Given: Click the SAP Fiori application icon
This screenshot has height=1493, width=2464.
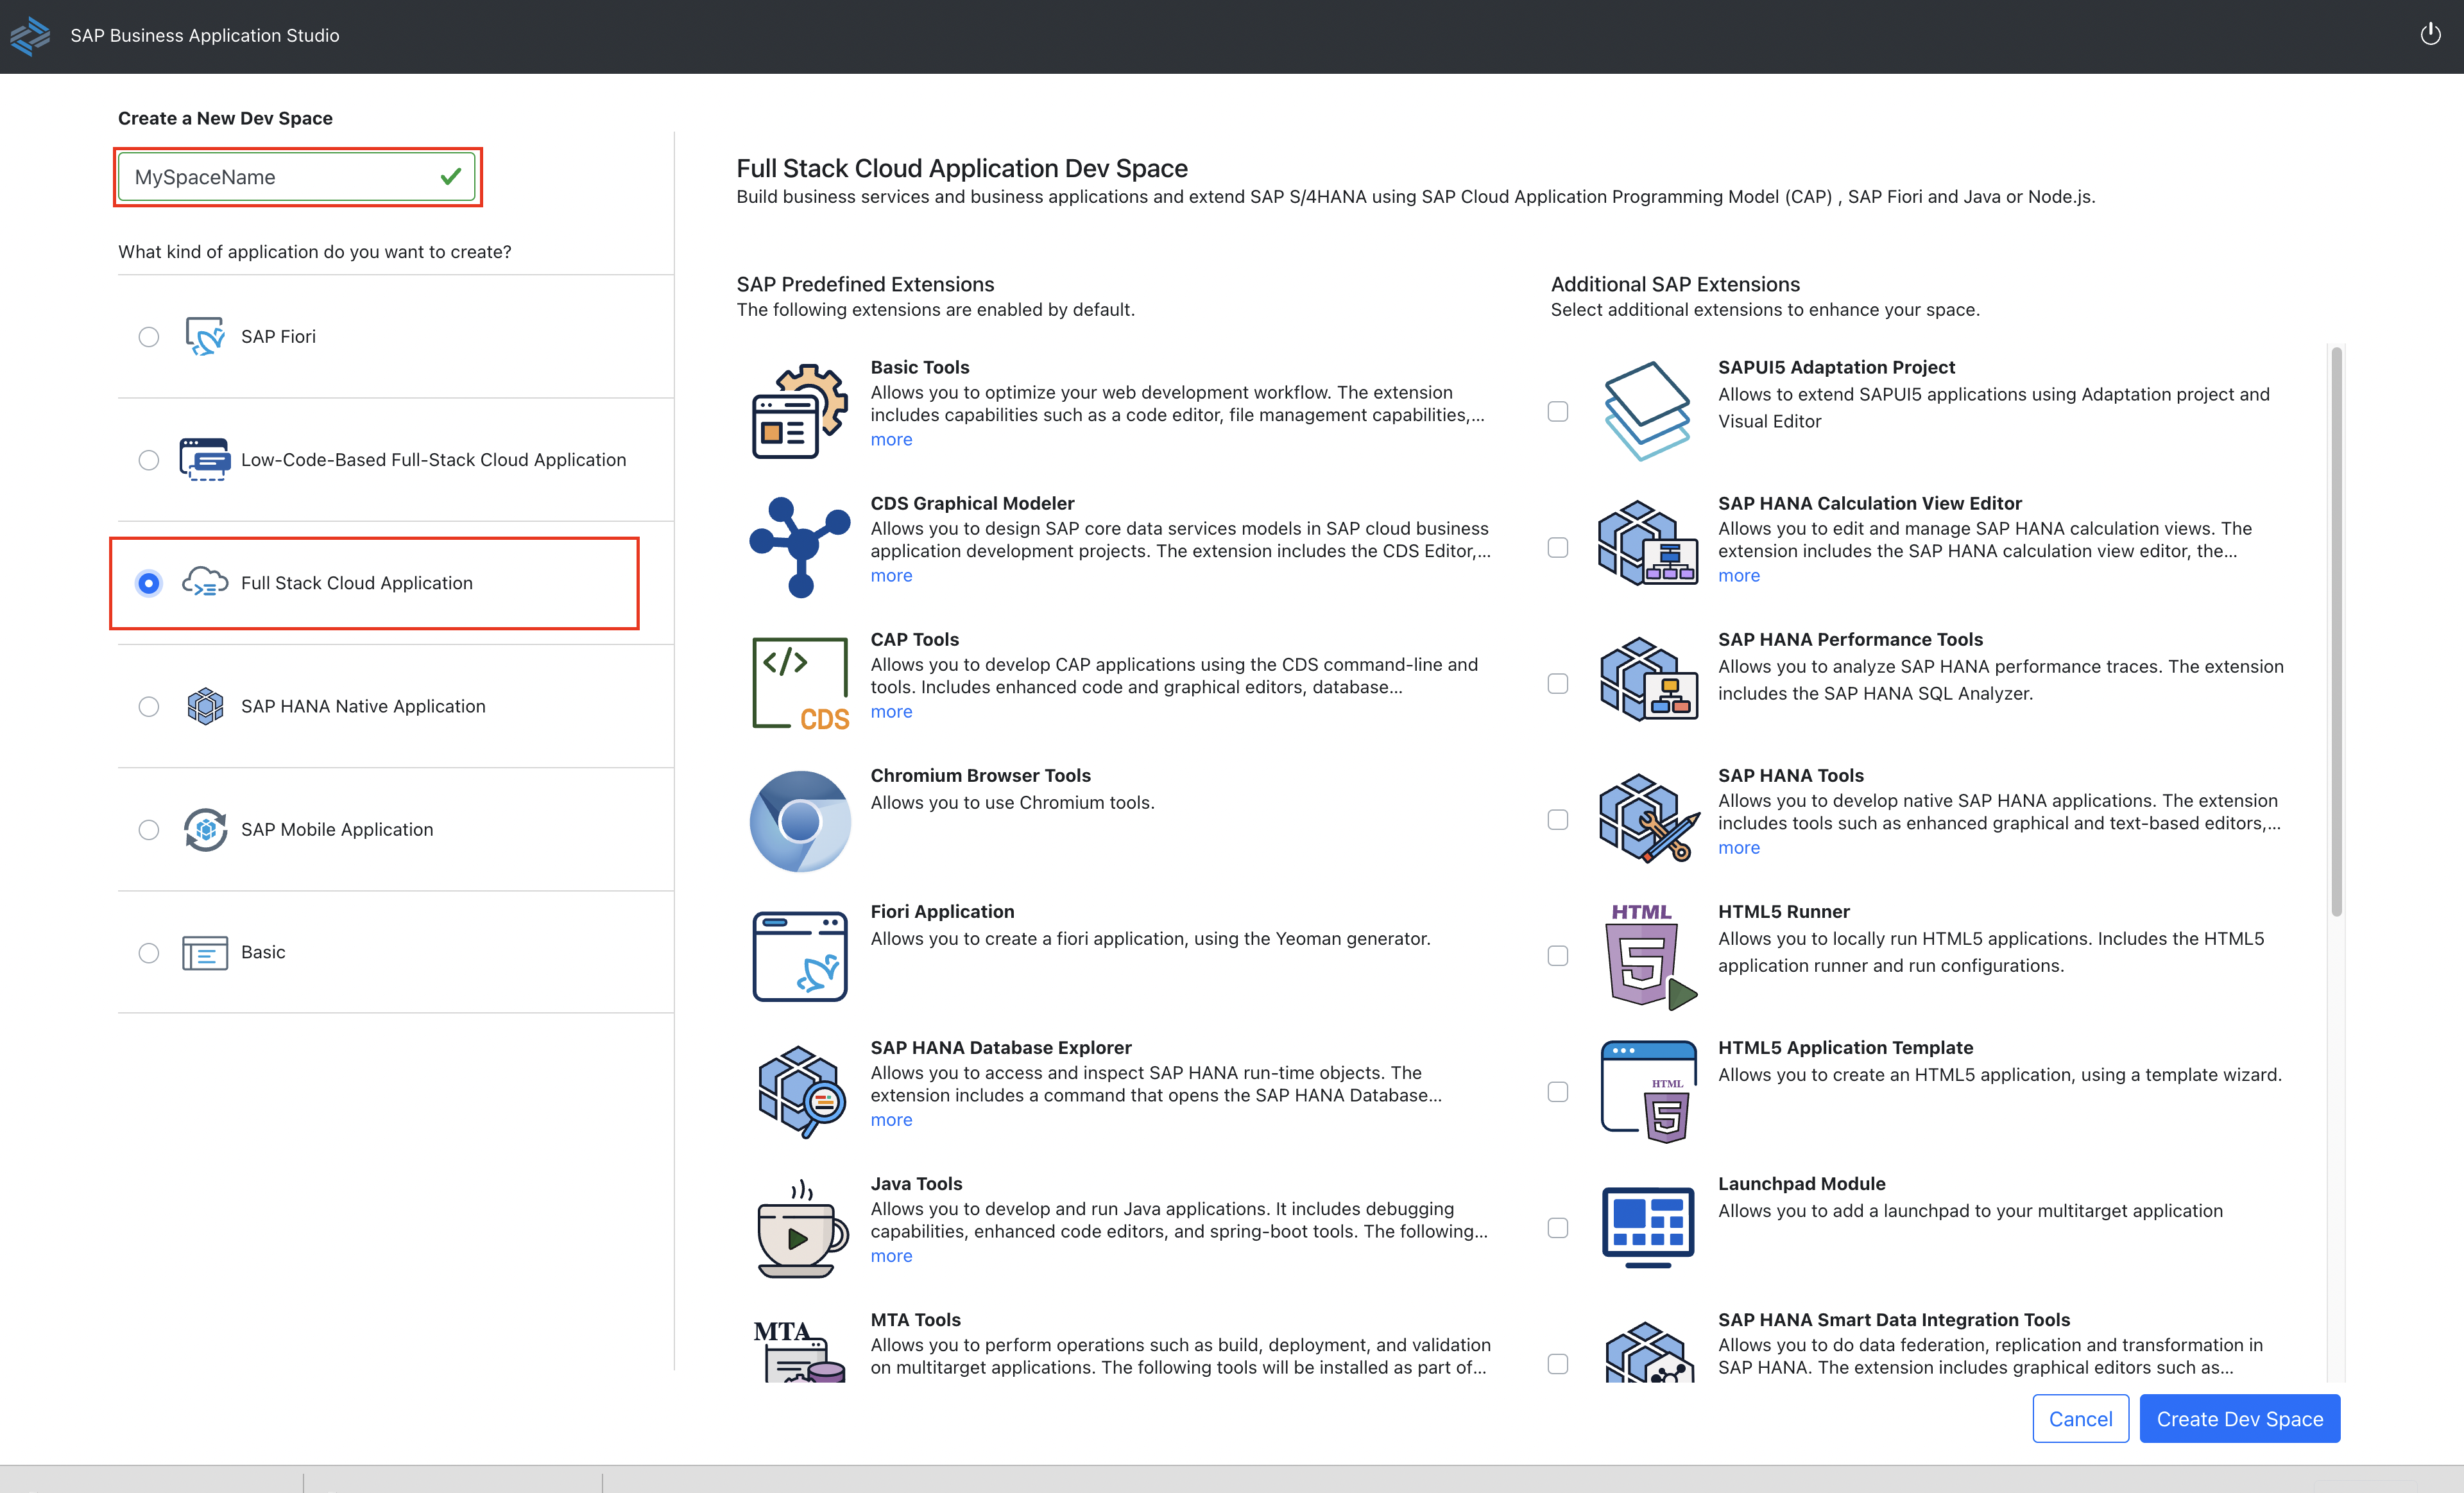Looking at the screenshot, I should tap(205, 337).
